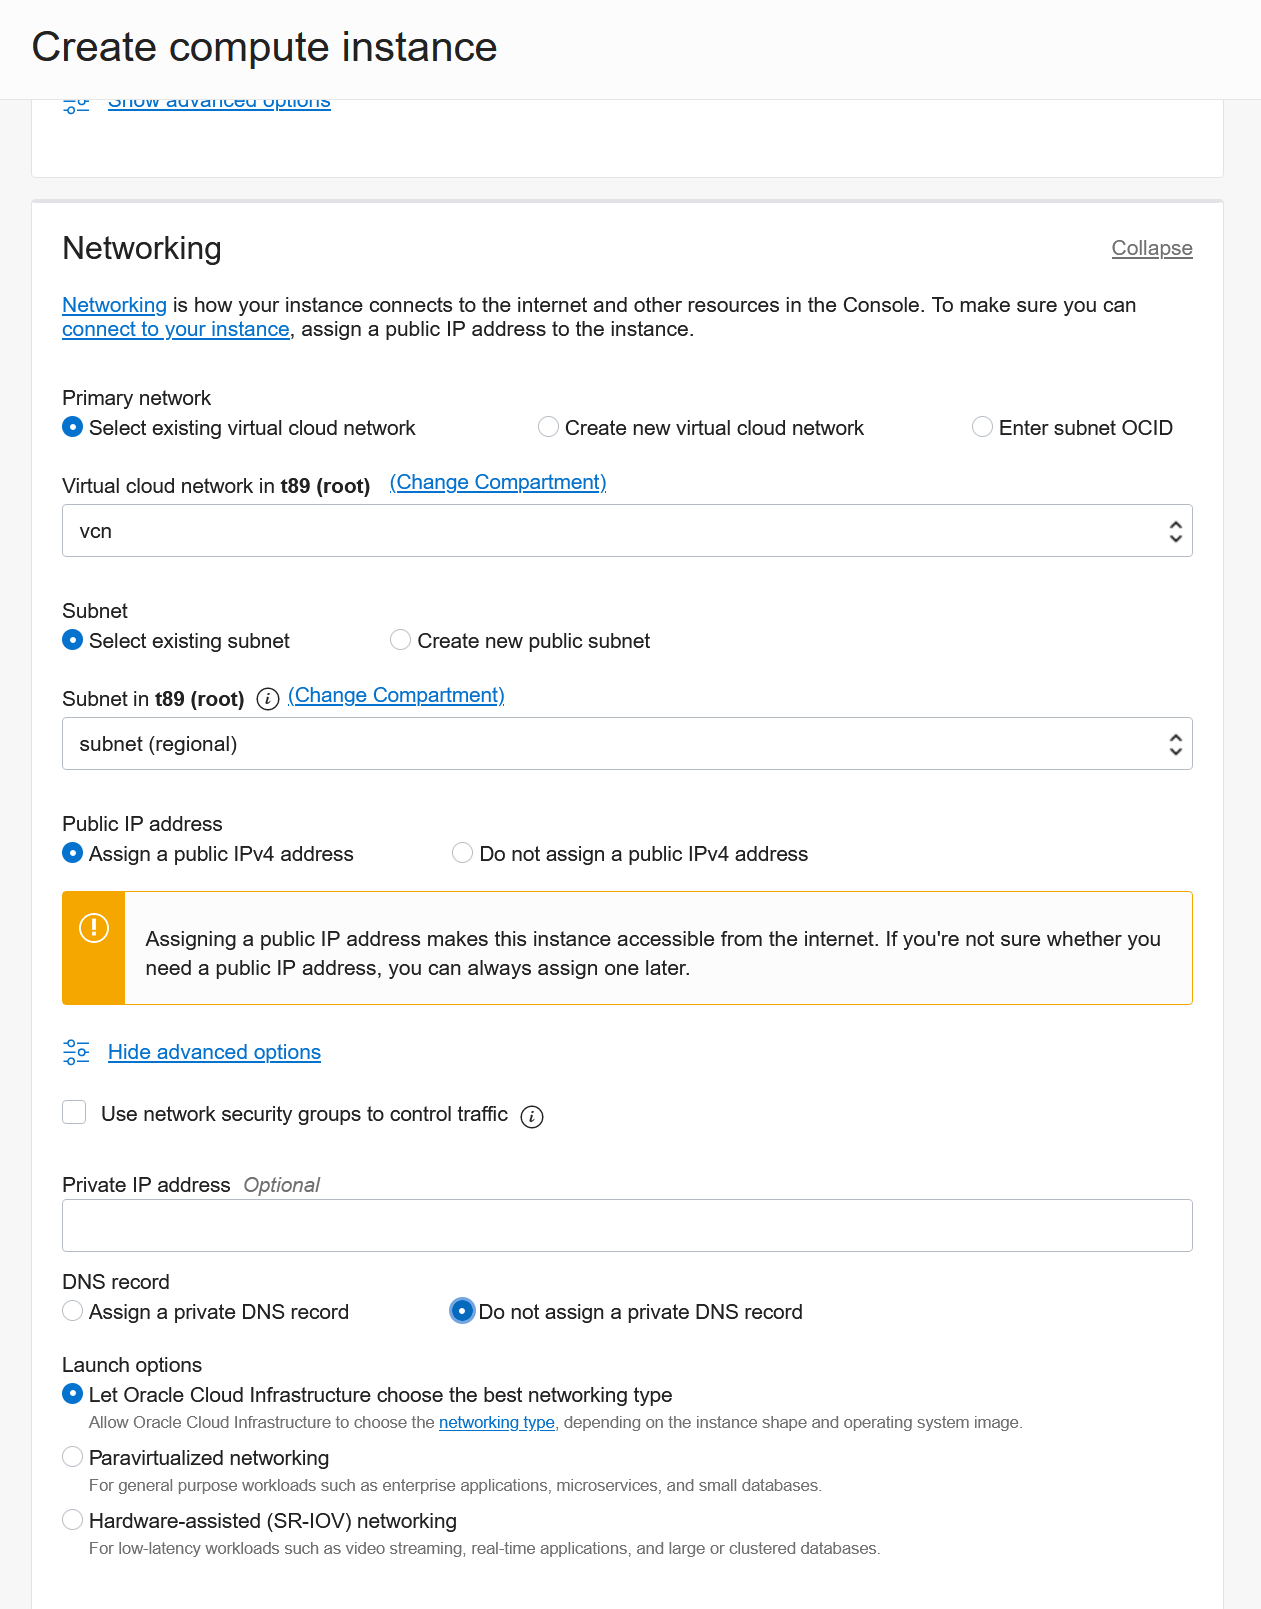Click Change Compartment for virtual cloud network
The image size is (1261, 1609).
click(497, 482)
